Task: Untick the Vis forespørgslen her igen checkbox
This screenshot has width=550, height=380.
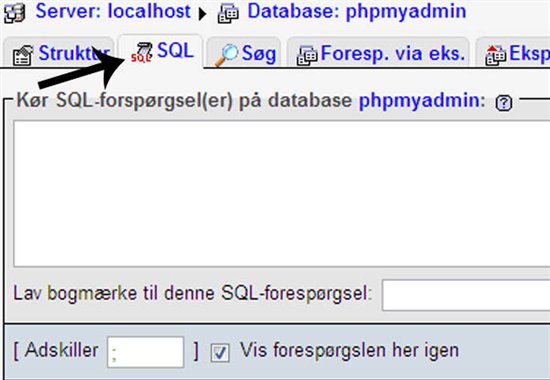Action: [x=220, y=353]
